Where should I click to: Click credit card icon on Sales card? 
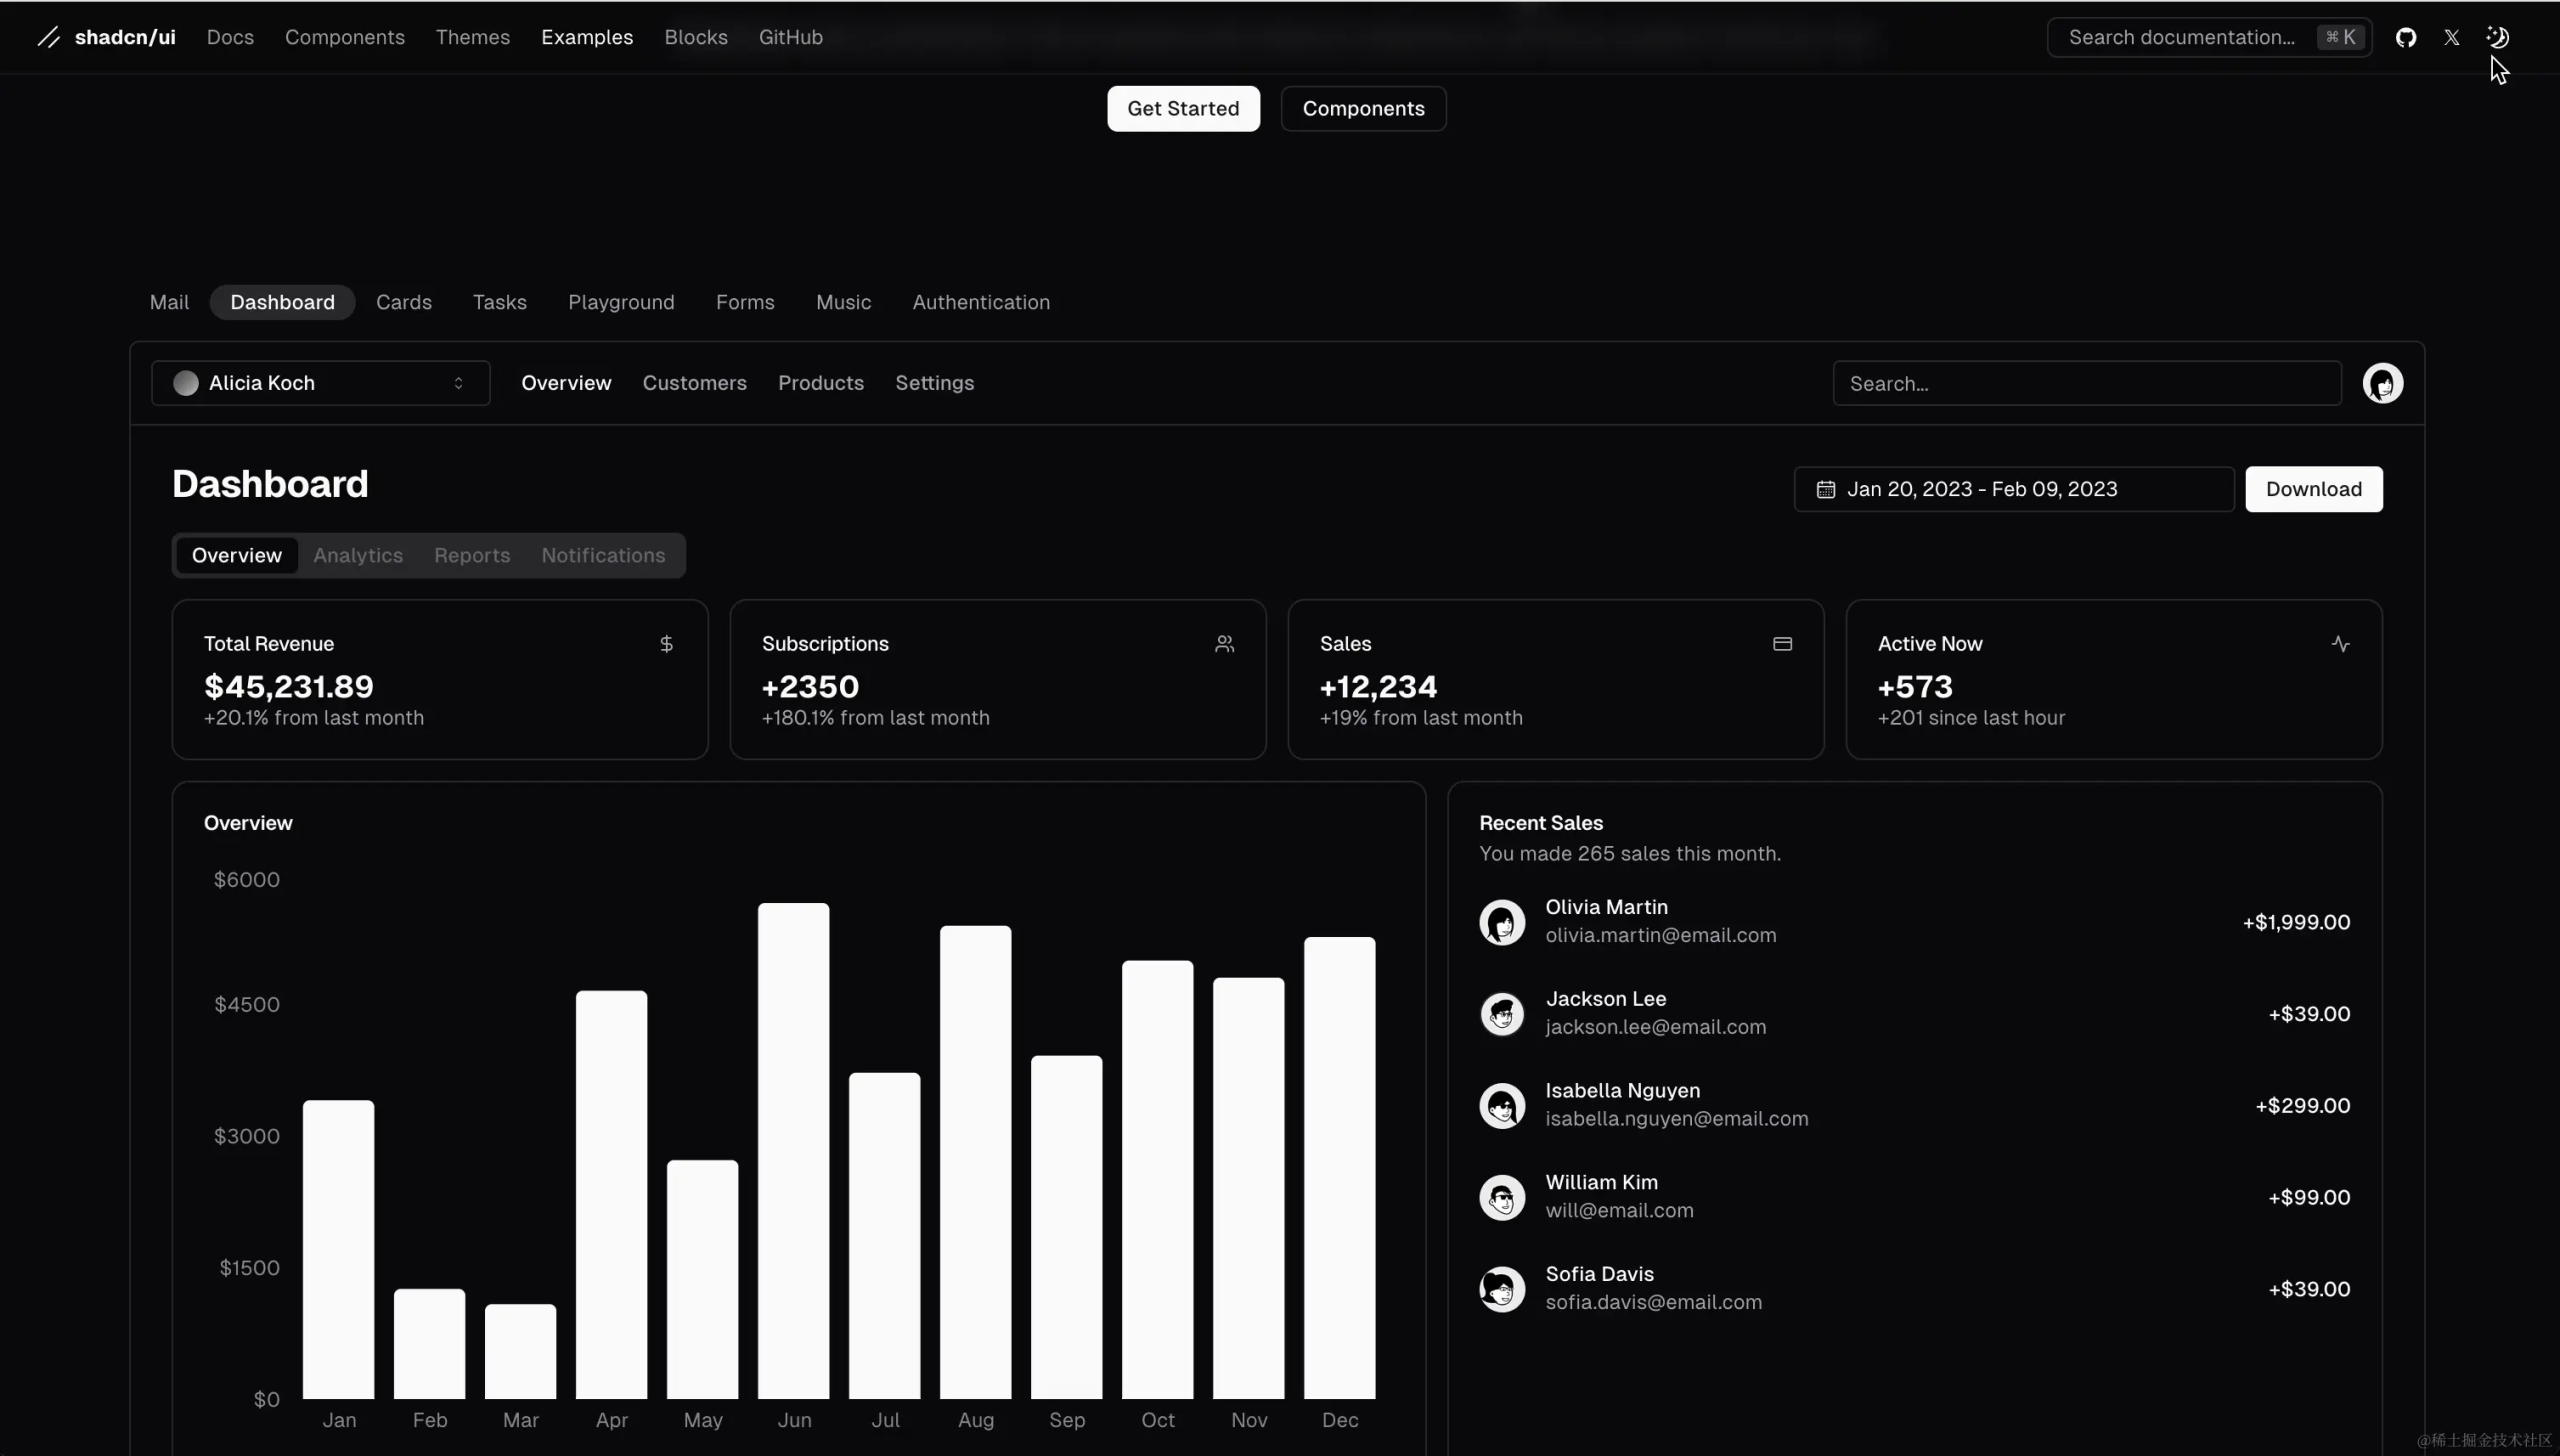click(1782, 644)
